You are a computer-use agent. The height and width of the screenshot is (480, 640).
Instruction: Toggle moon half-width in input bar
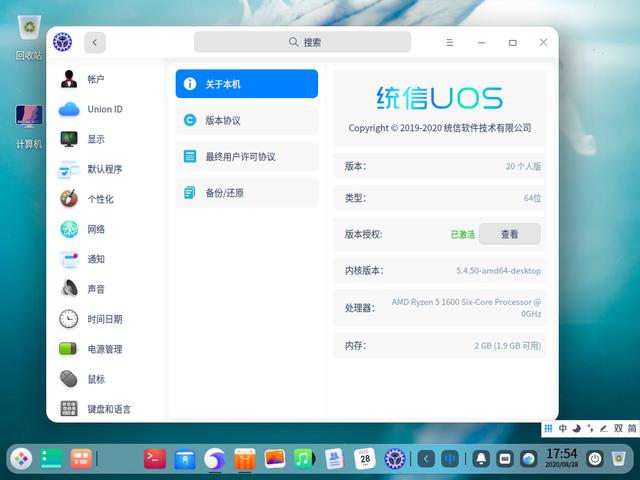click(x=576, y=428)
